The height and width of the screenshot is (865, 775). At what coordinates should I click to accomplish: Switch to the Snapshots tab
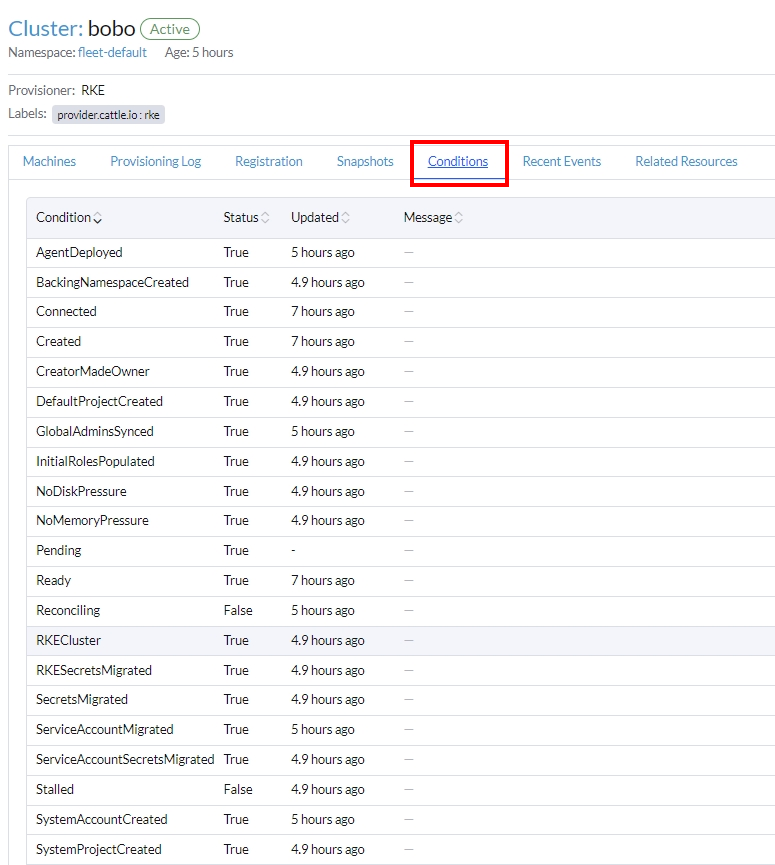pyautogui.click(x=365, y=162)
